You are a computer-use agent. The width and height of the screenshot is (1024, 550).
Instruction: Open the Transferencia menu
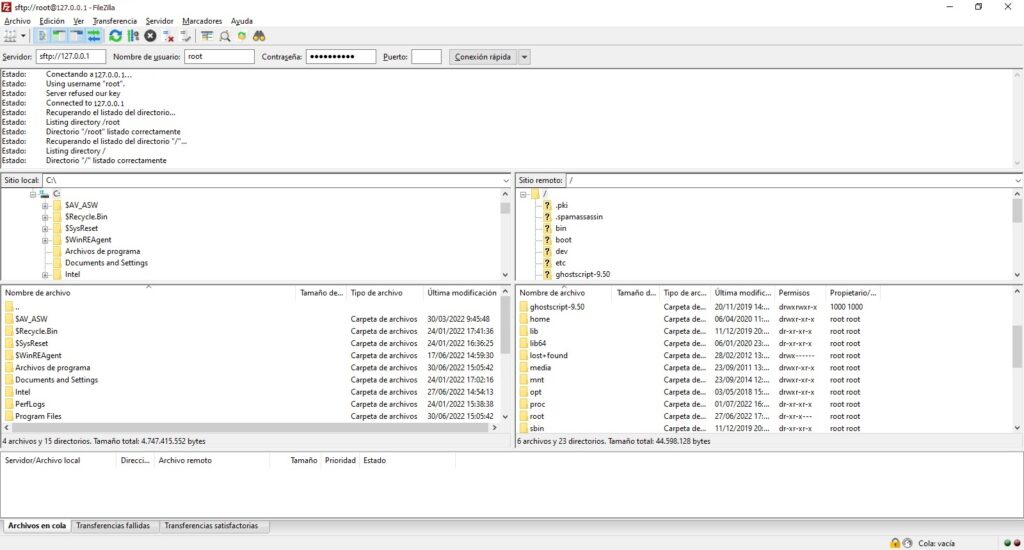[x=114, y=21]
